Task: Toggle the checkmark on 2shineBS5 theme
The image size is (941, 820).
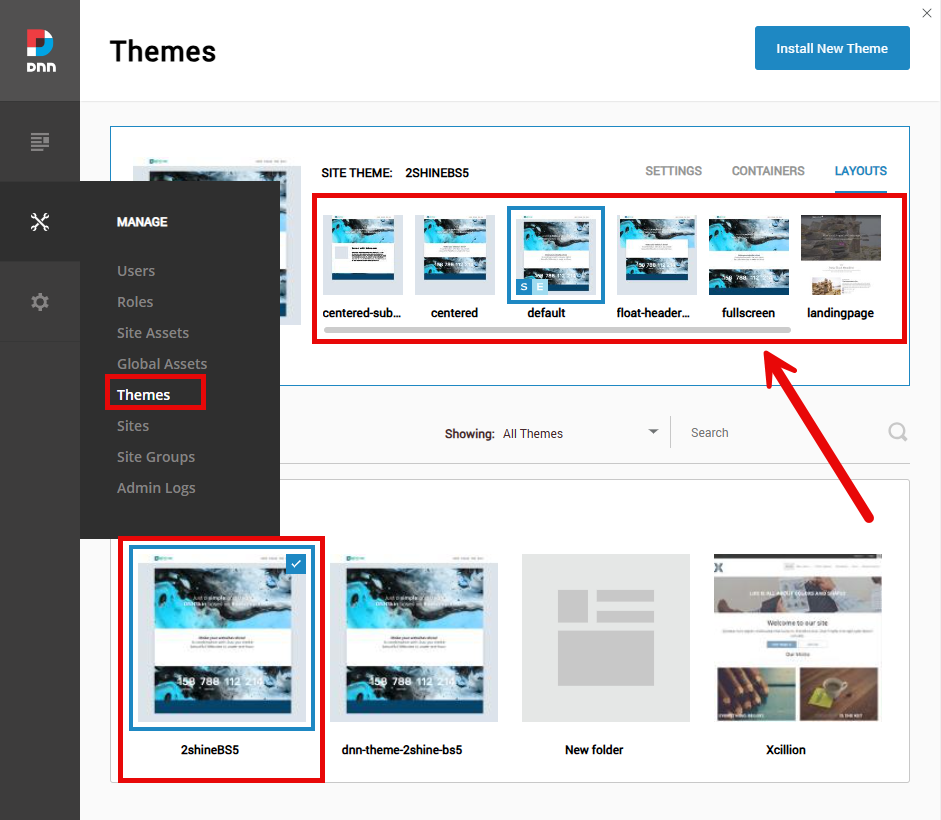Action: pos(296,564)
